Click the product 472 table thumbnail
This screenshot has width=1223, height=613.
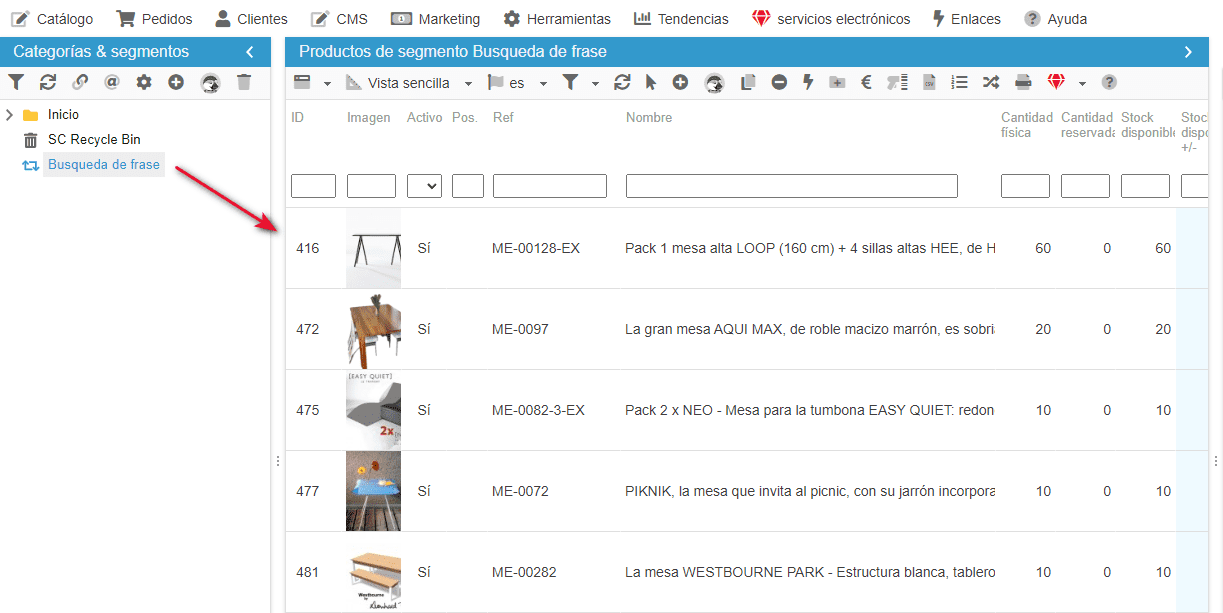point(373,329)
